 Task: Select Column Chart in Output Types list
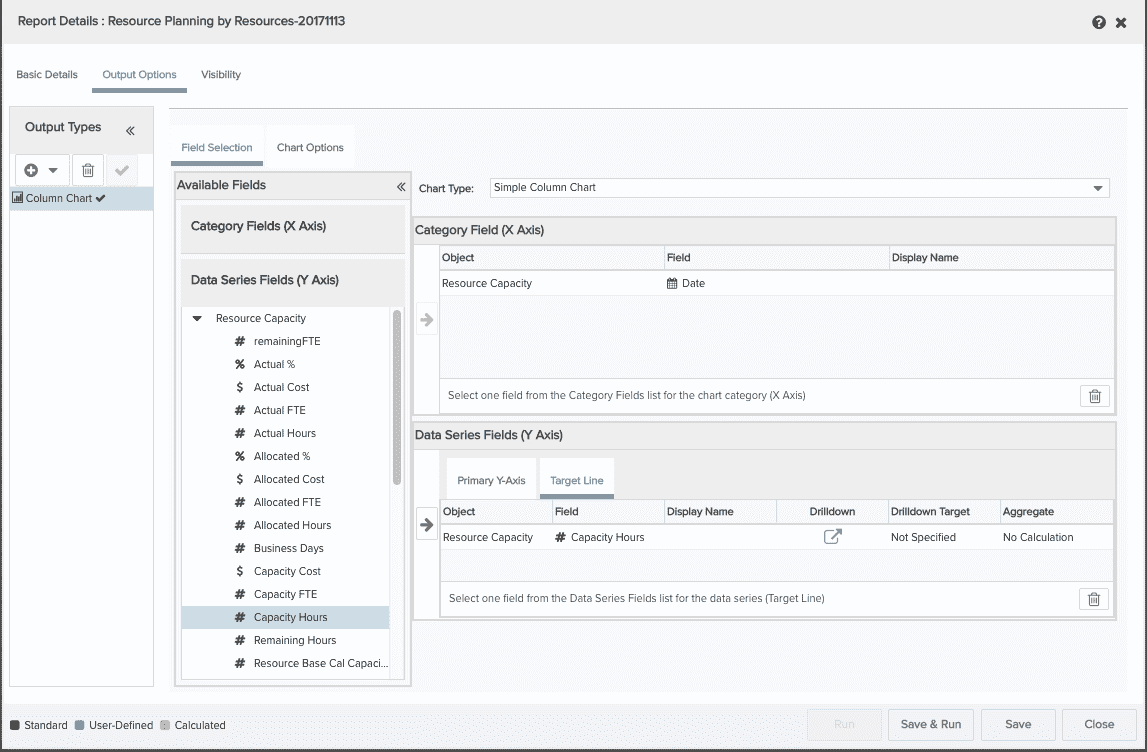click(x=59, y=198)
